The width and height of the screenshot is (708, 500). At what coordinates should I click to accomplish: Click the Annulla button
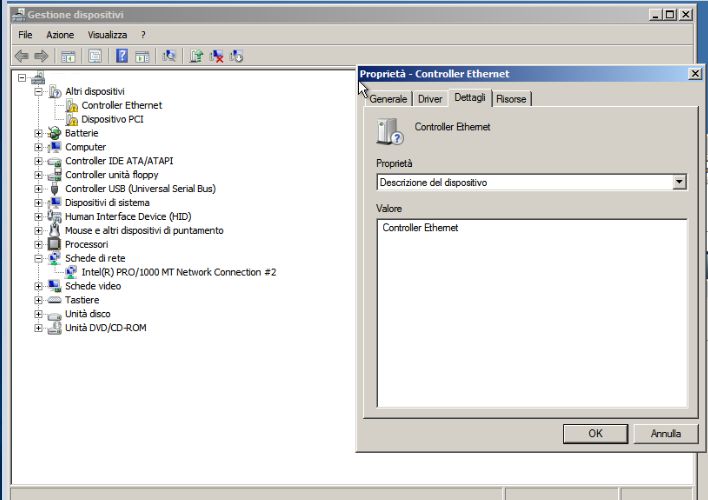[665, 434]
